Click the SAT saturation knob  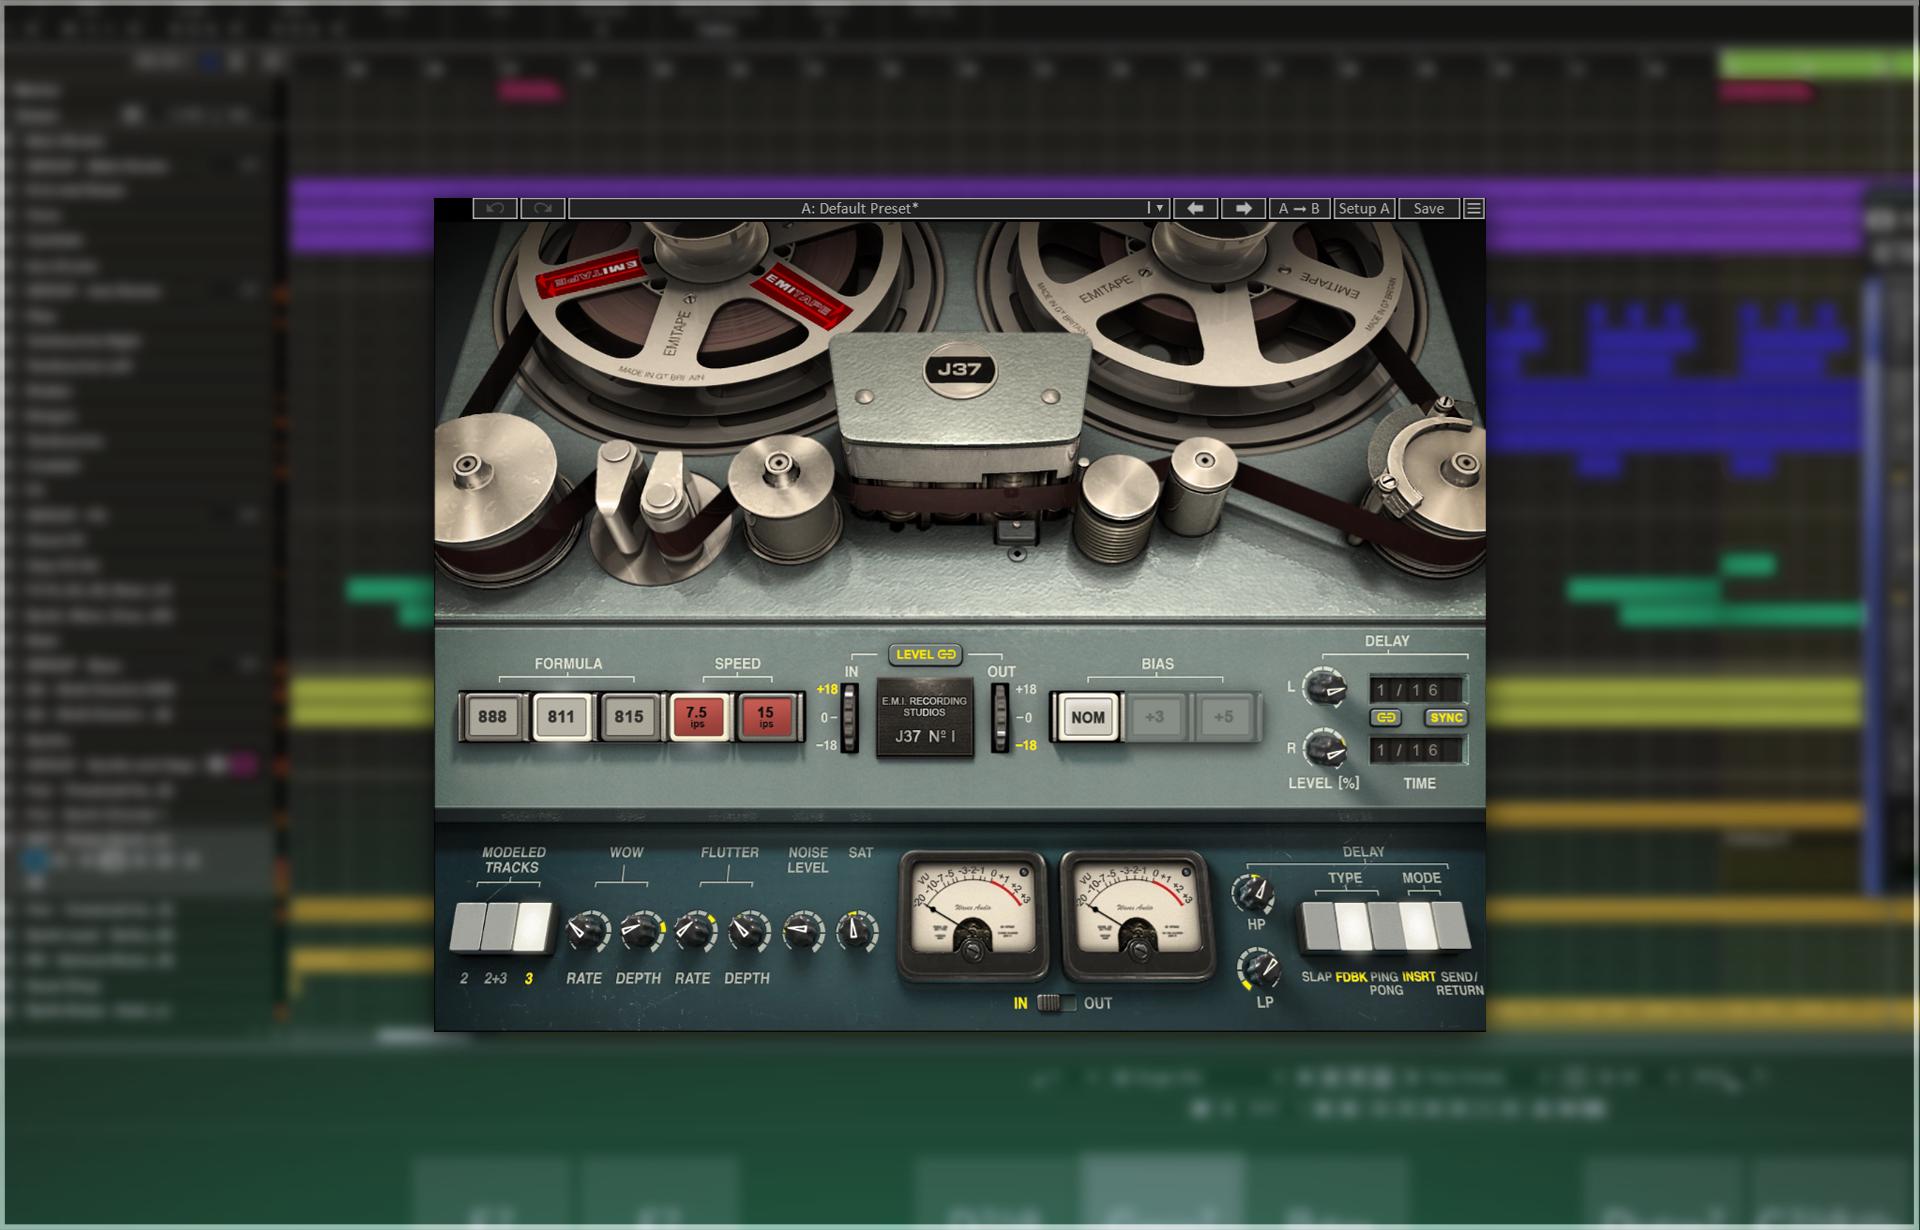(857, 932)
